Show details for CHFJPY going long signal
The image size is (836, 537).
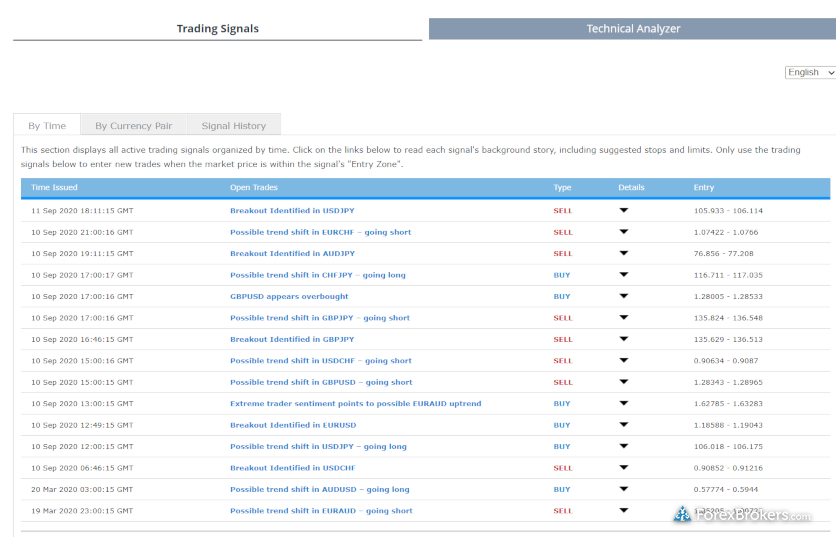(623, 275)
